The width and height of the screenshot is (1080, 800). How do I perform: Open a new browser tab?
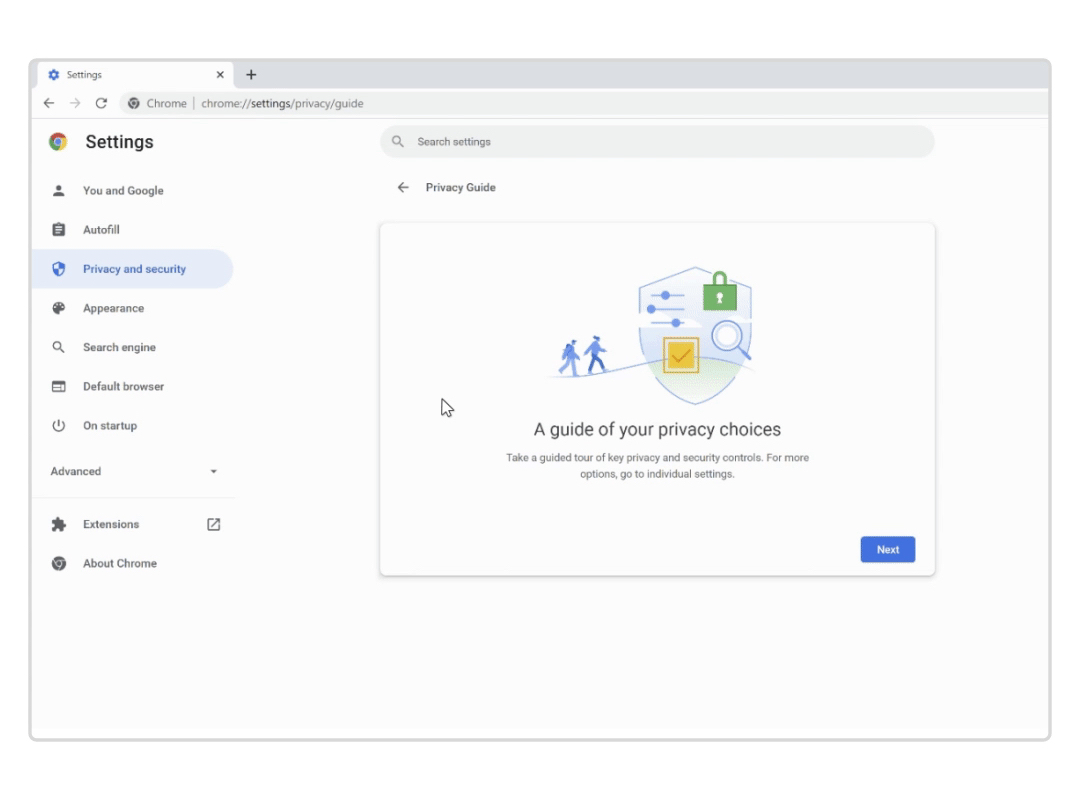coord(251,74)
